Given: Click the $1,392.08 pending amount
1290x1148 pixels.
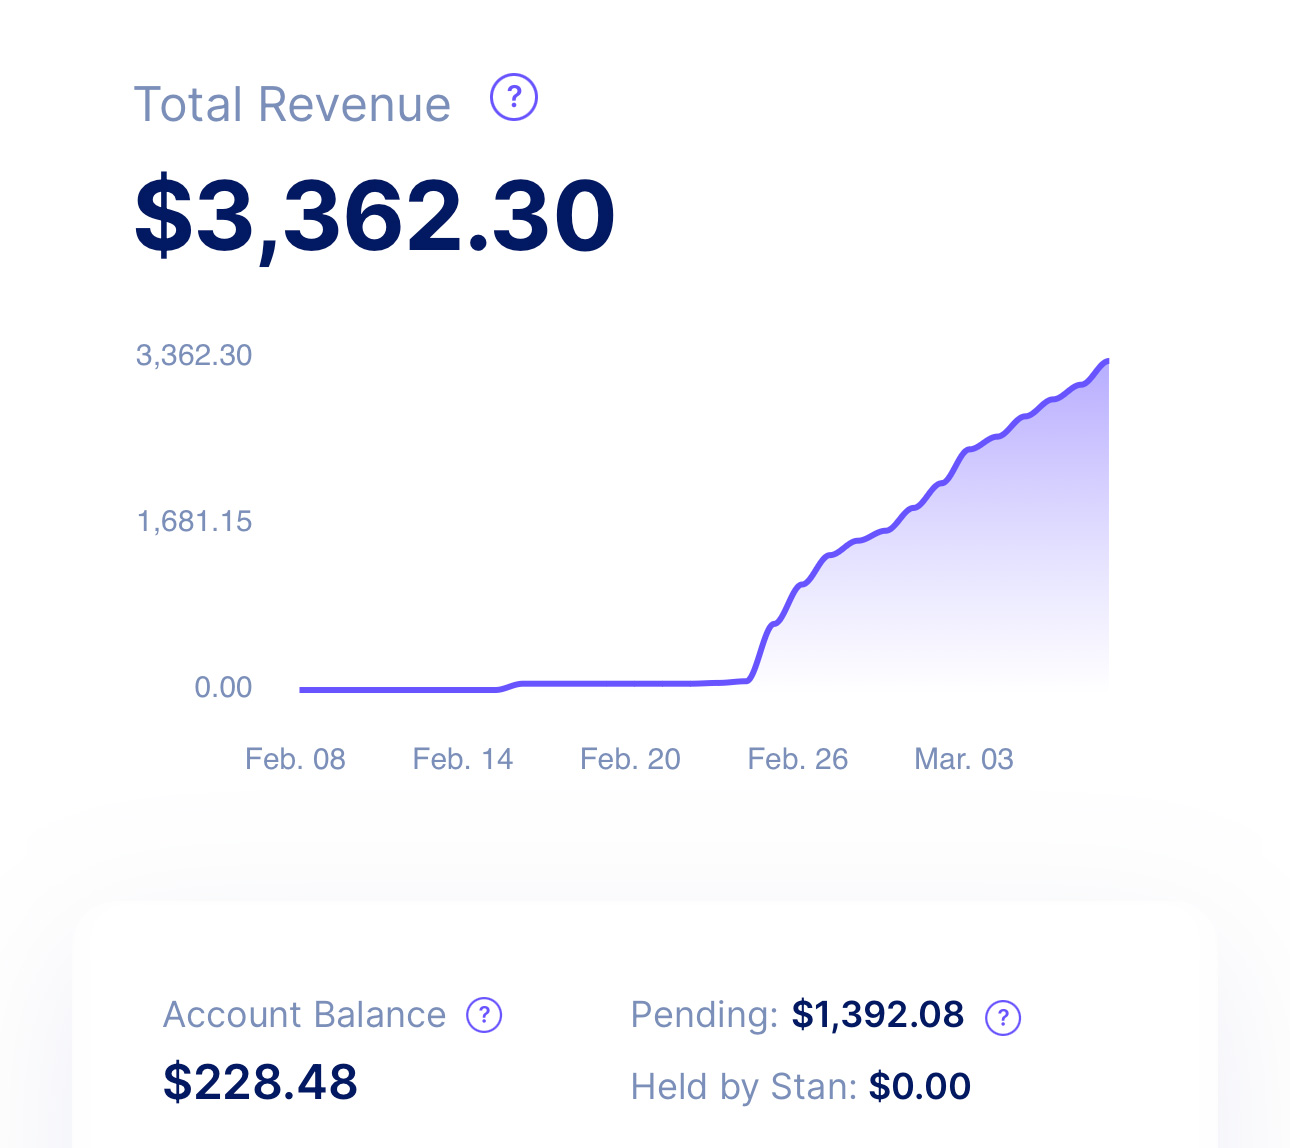Looking at the screenshot, I should pyautogui.click(x=877, y=1015).
